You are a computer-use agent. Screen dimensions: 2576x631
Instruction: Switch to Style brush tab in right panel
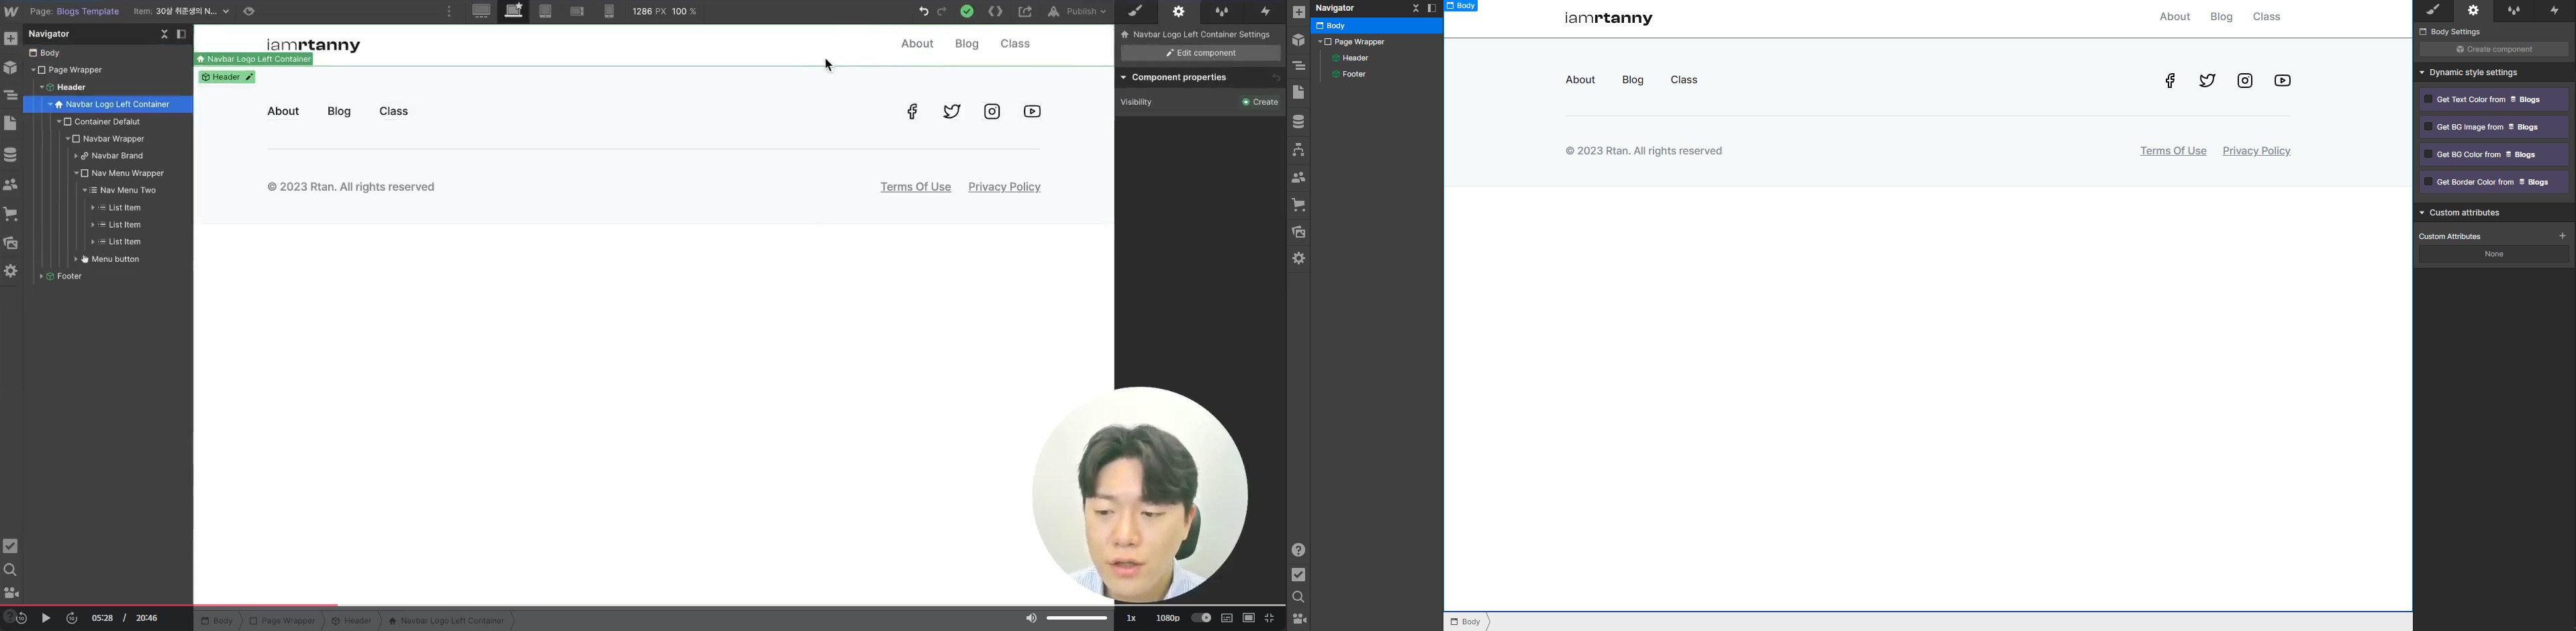tap(2433, 11)
